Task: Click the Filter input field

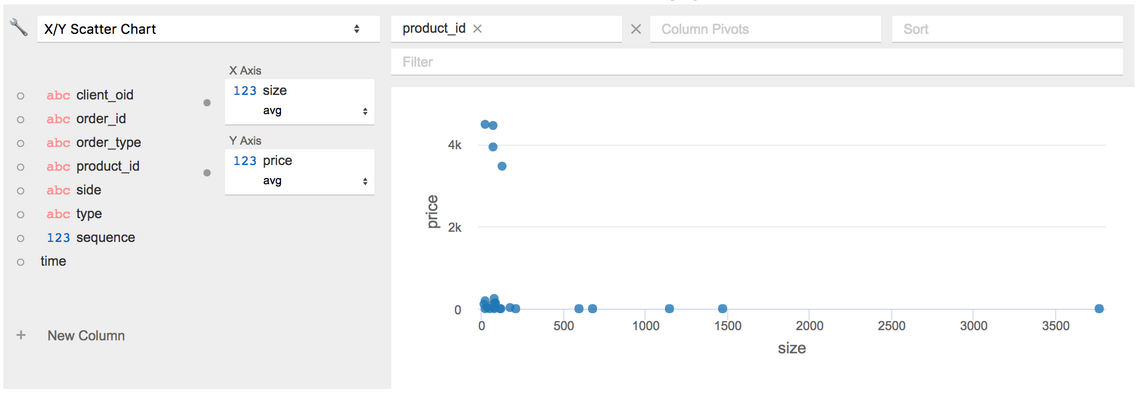Action: coord(757,62)
